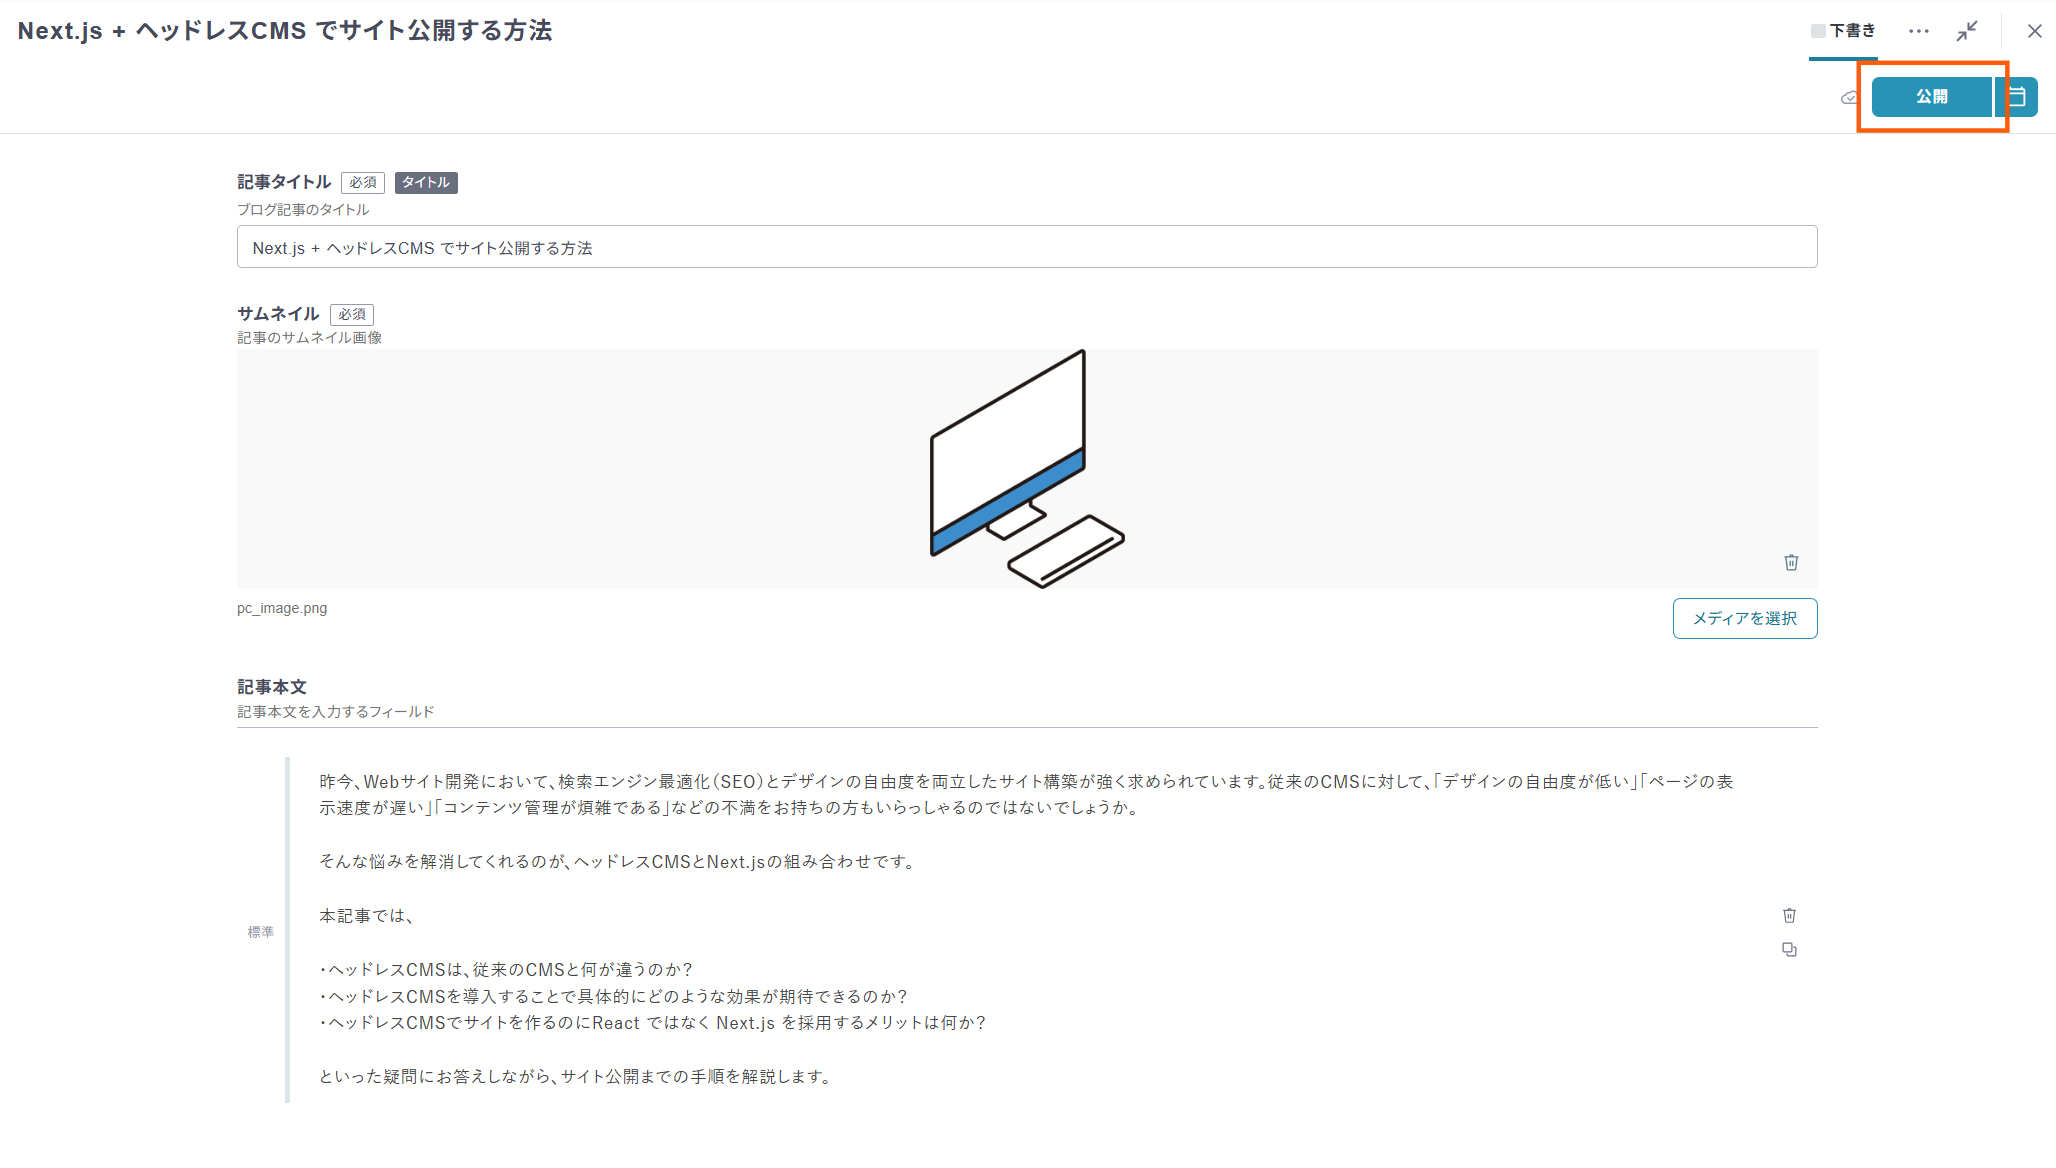The image size is (2056, 1168).
Task: Select the 下書き status tab
Action: click(x=1843, y=31)
